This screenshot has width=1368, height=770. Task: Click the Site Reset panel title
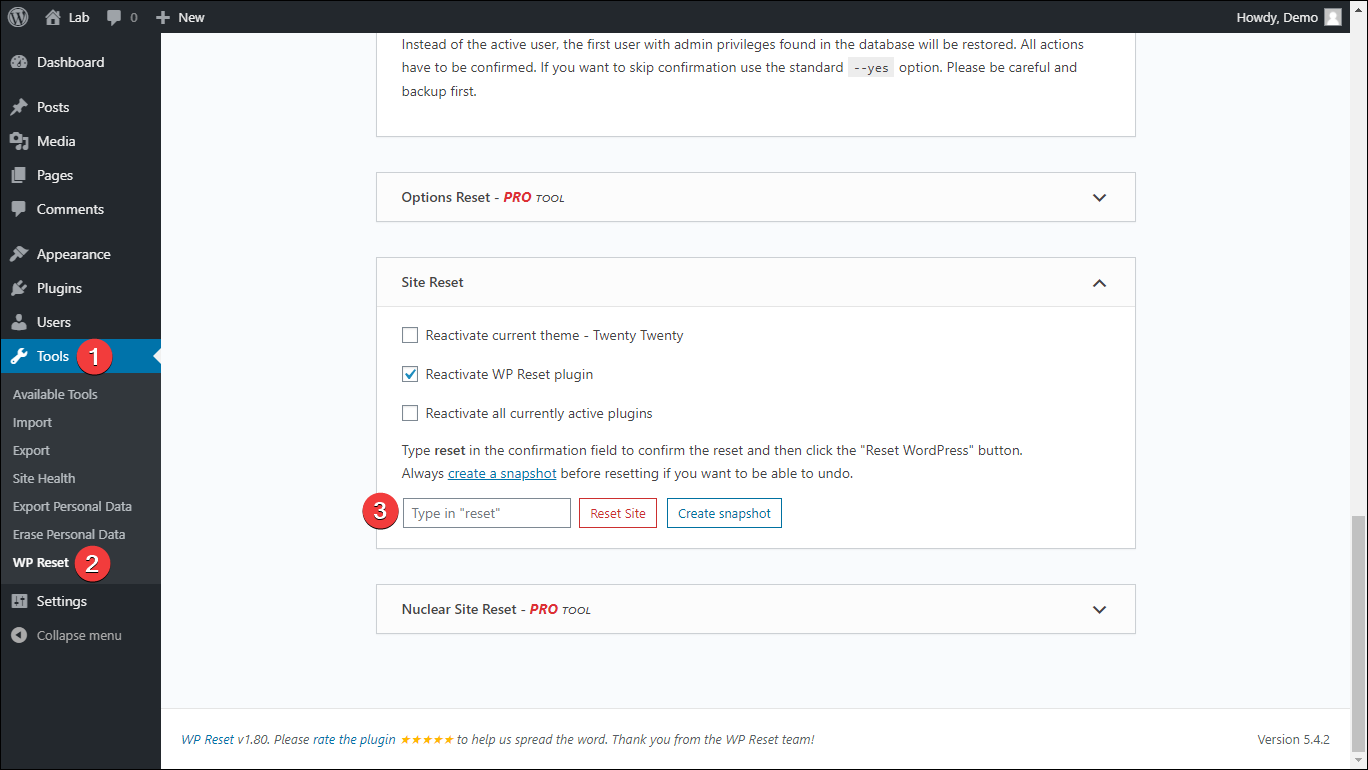(432, 282)
